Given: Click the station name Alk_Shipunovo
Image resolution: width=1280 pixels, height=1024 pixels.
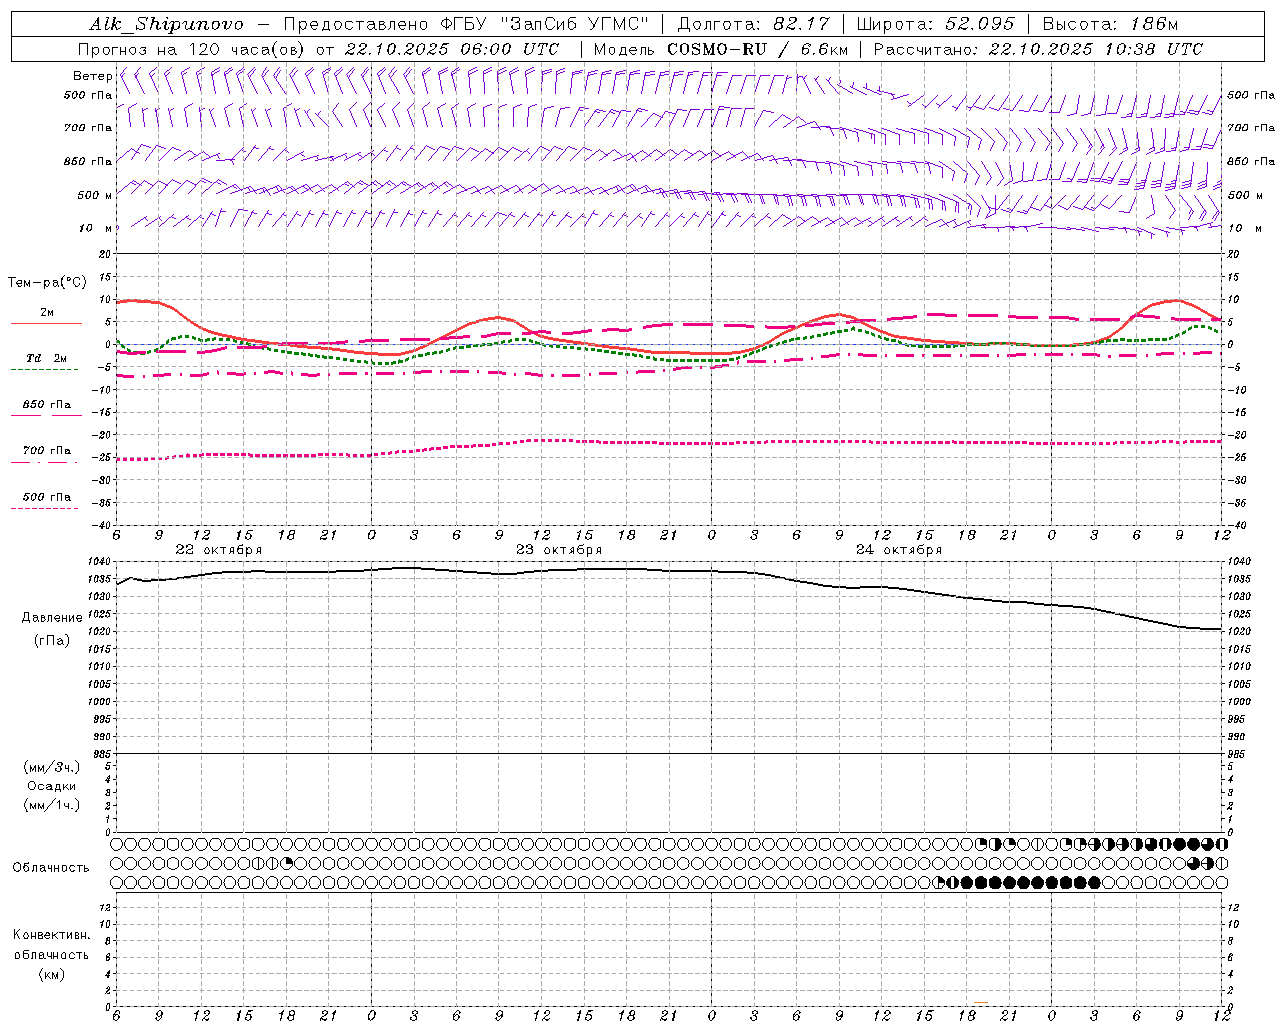Looking at the screenshot, I should pos(167,24).
